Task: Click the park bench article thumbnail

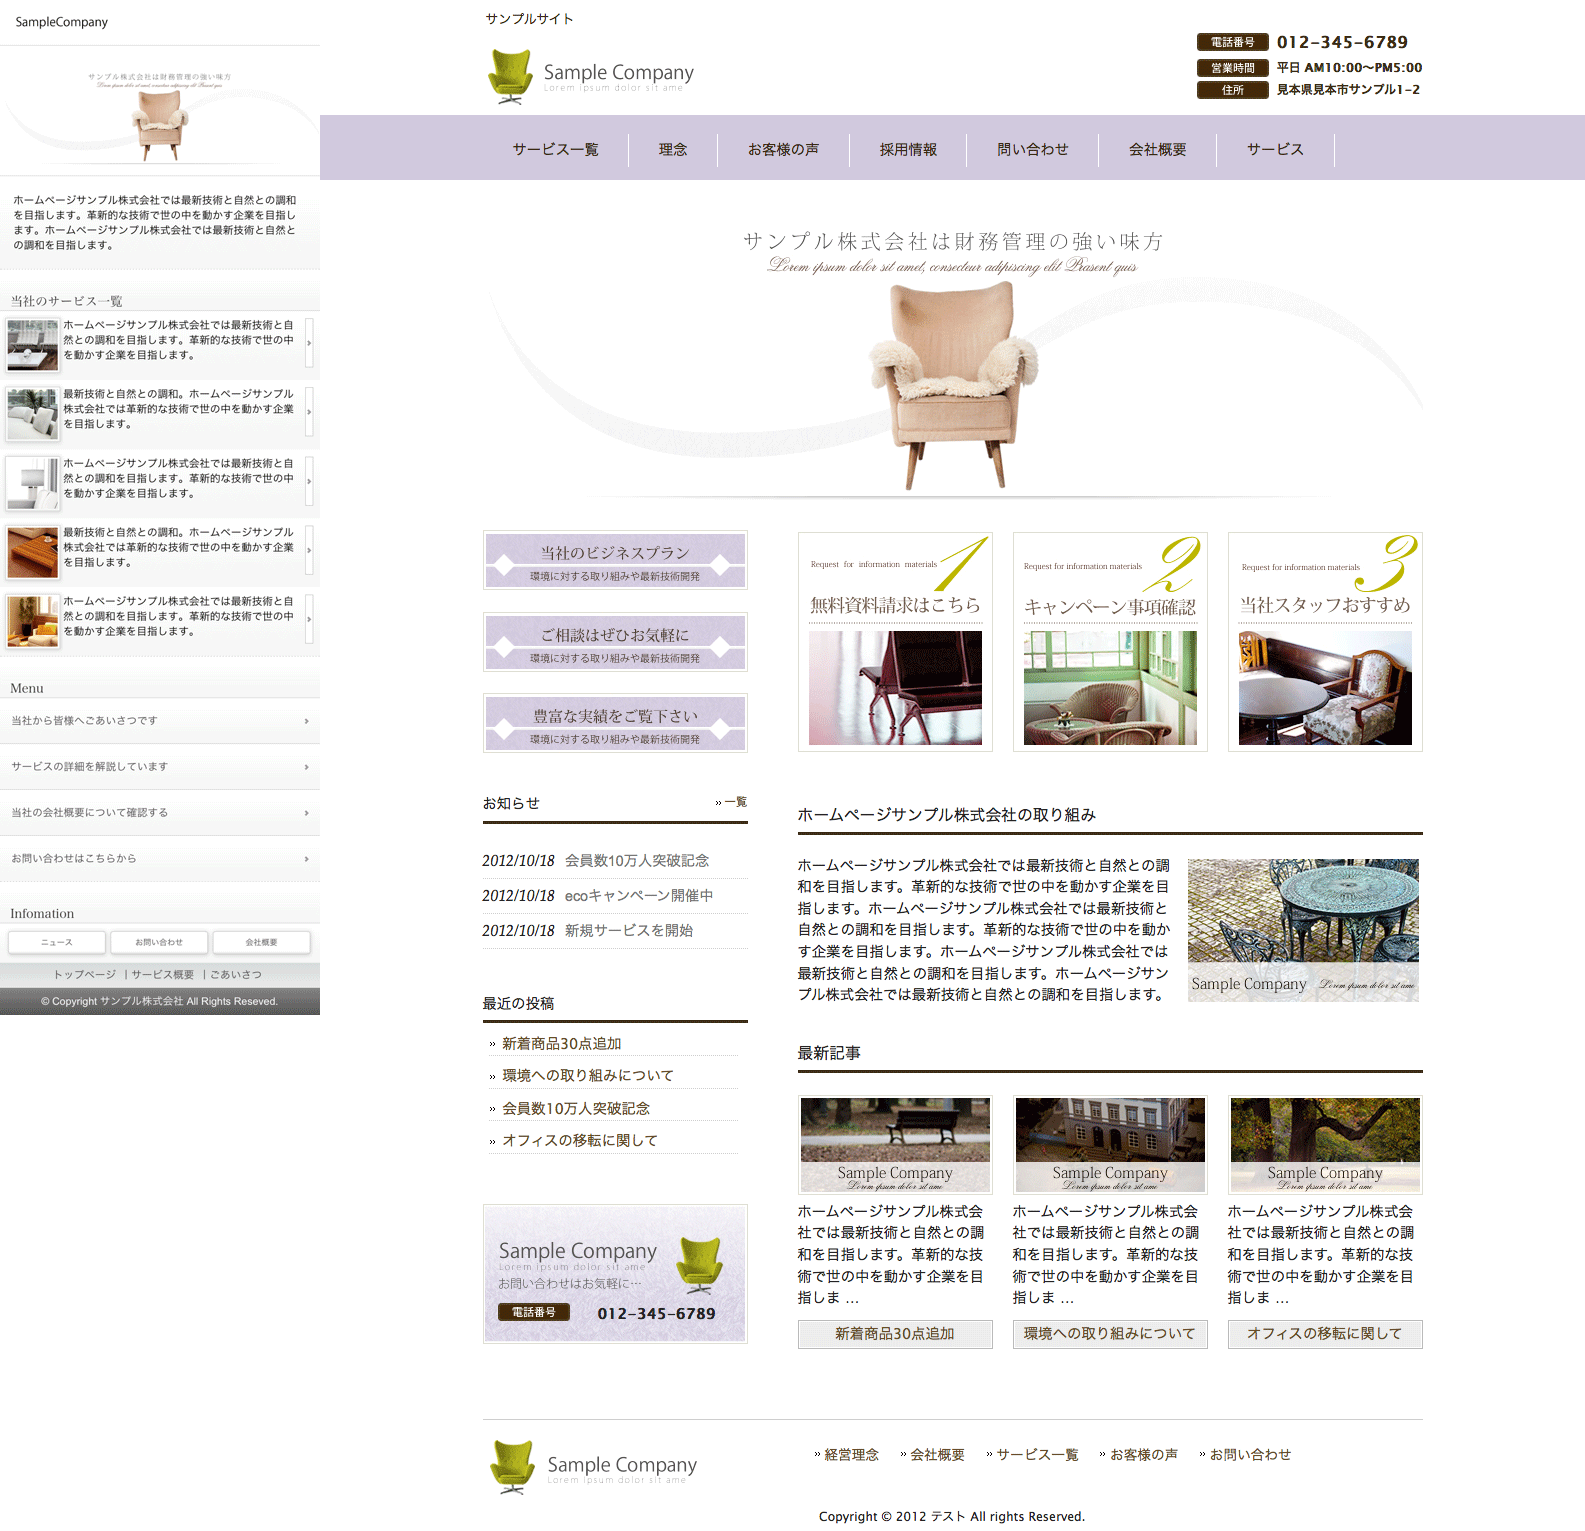Action: (895, 1144)
